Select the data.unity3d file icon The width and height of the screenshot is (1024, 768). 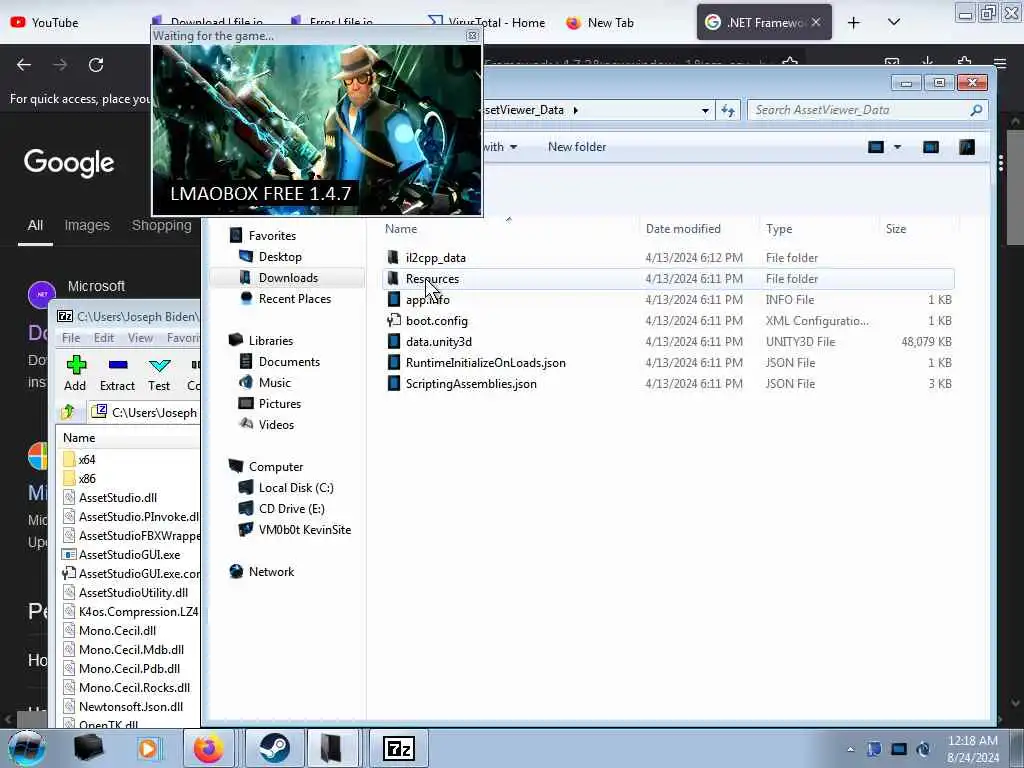click(x=393, y=342)
